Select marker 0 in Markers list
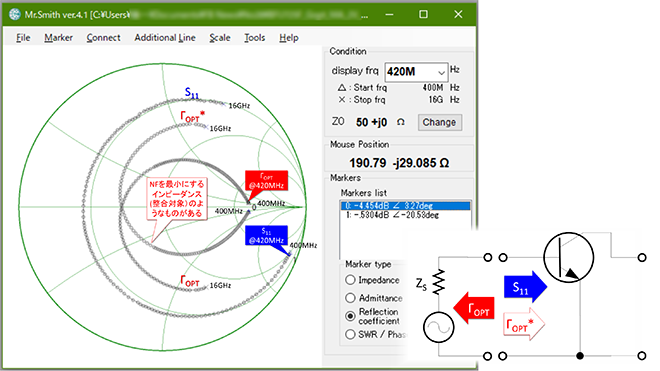This screenshot has height=371, width=660. 405,206
